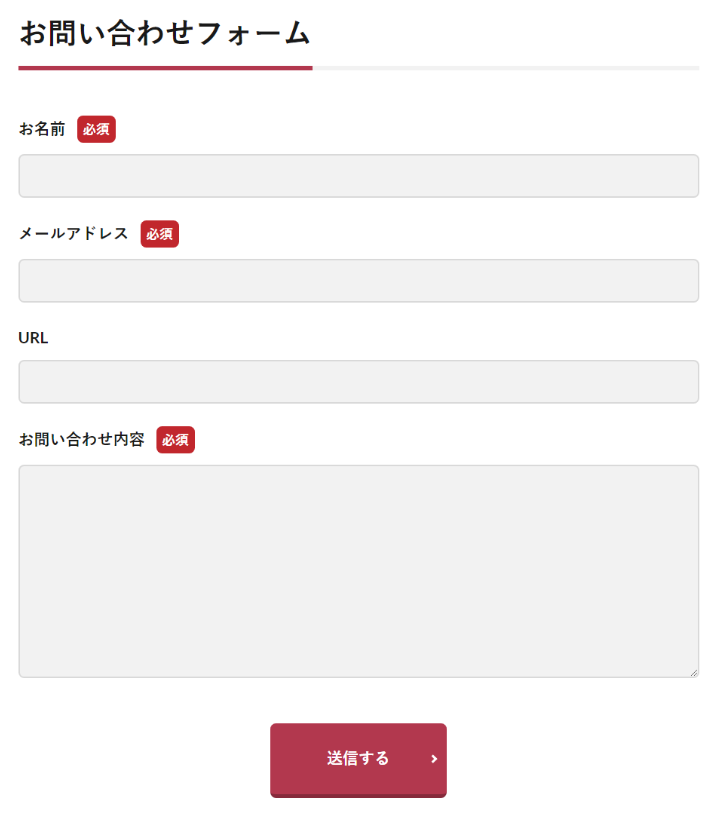
Task: Click the word フォーム in the heading
Action: tap(254, 33)
